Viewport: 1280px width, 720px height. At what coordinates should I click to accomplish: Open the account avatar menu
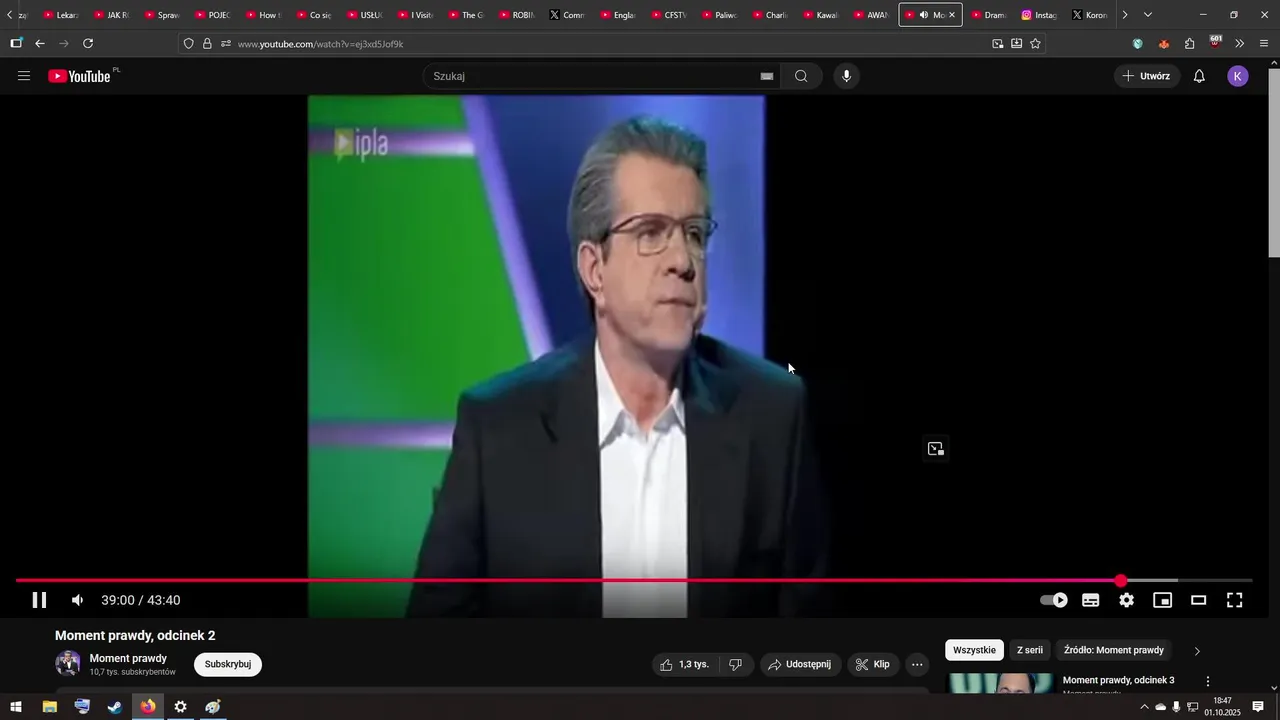1238,76
